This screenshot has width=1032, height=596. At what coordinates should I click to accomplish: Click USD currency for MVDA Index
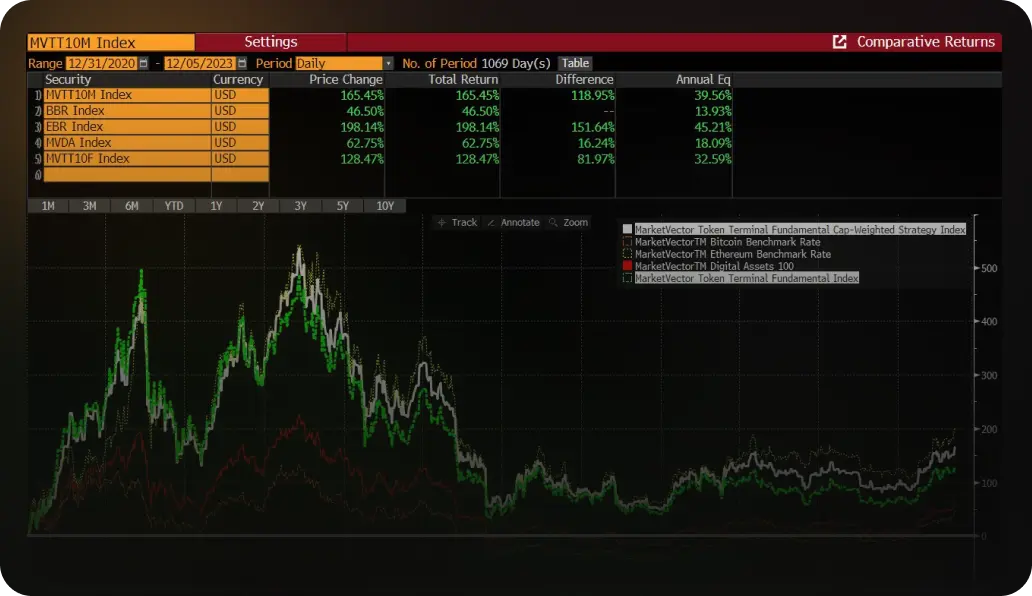tap(240, 142)
